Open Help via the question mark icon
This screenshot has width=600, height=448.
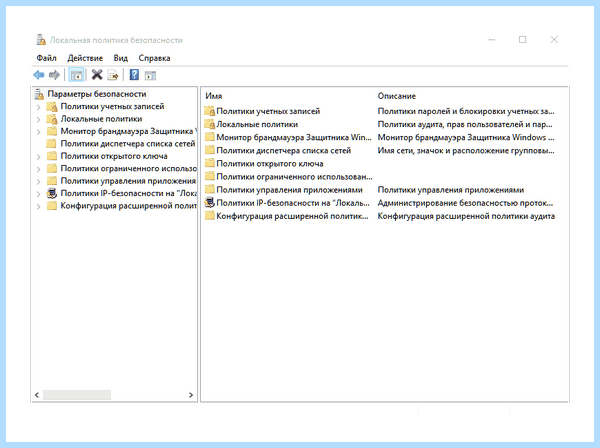click(134, 75)
